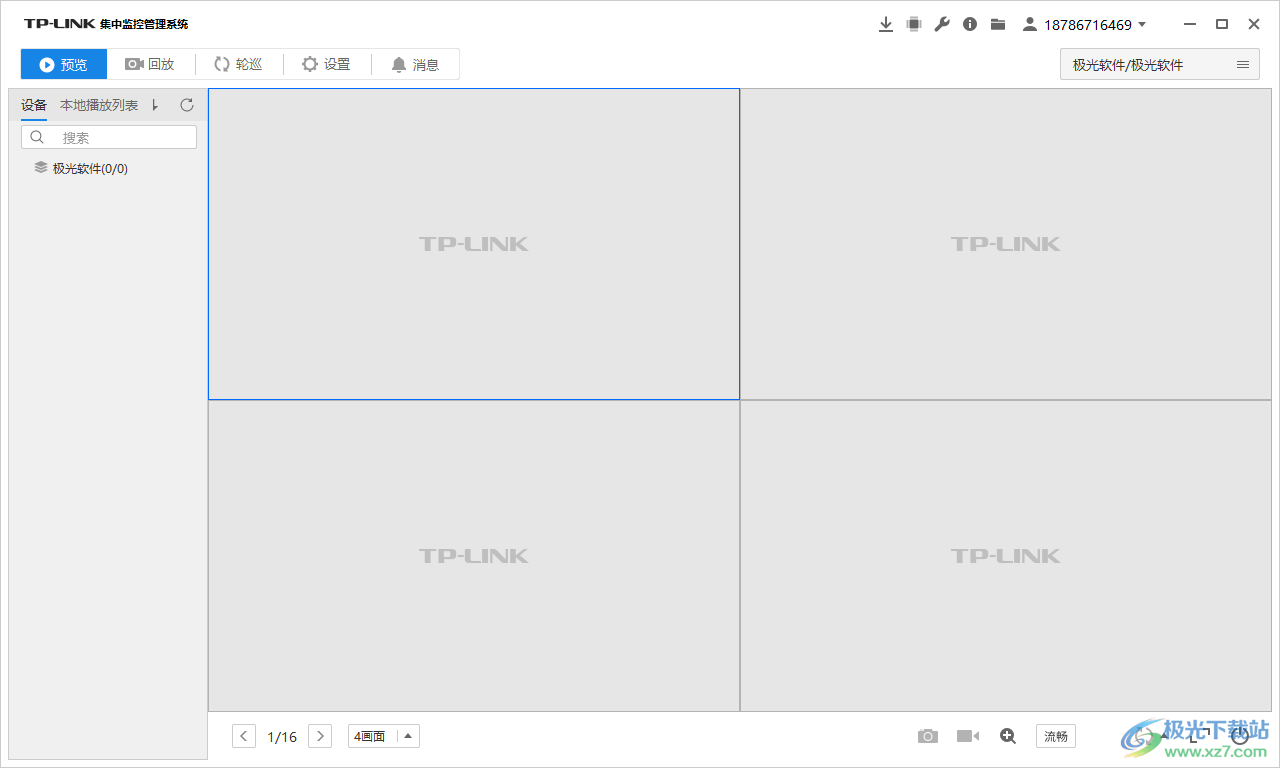
Task: Open the 消息 messages page
Action: coord(415,63)
